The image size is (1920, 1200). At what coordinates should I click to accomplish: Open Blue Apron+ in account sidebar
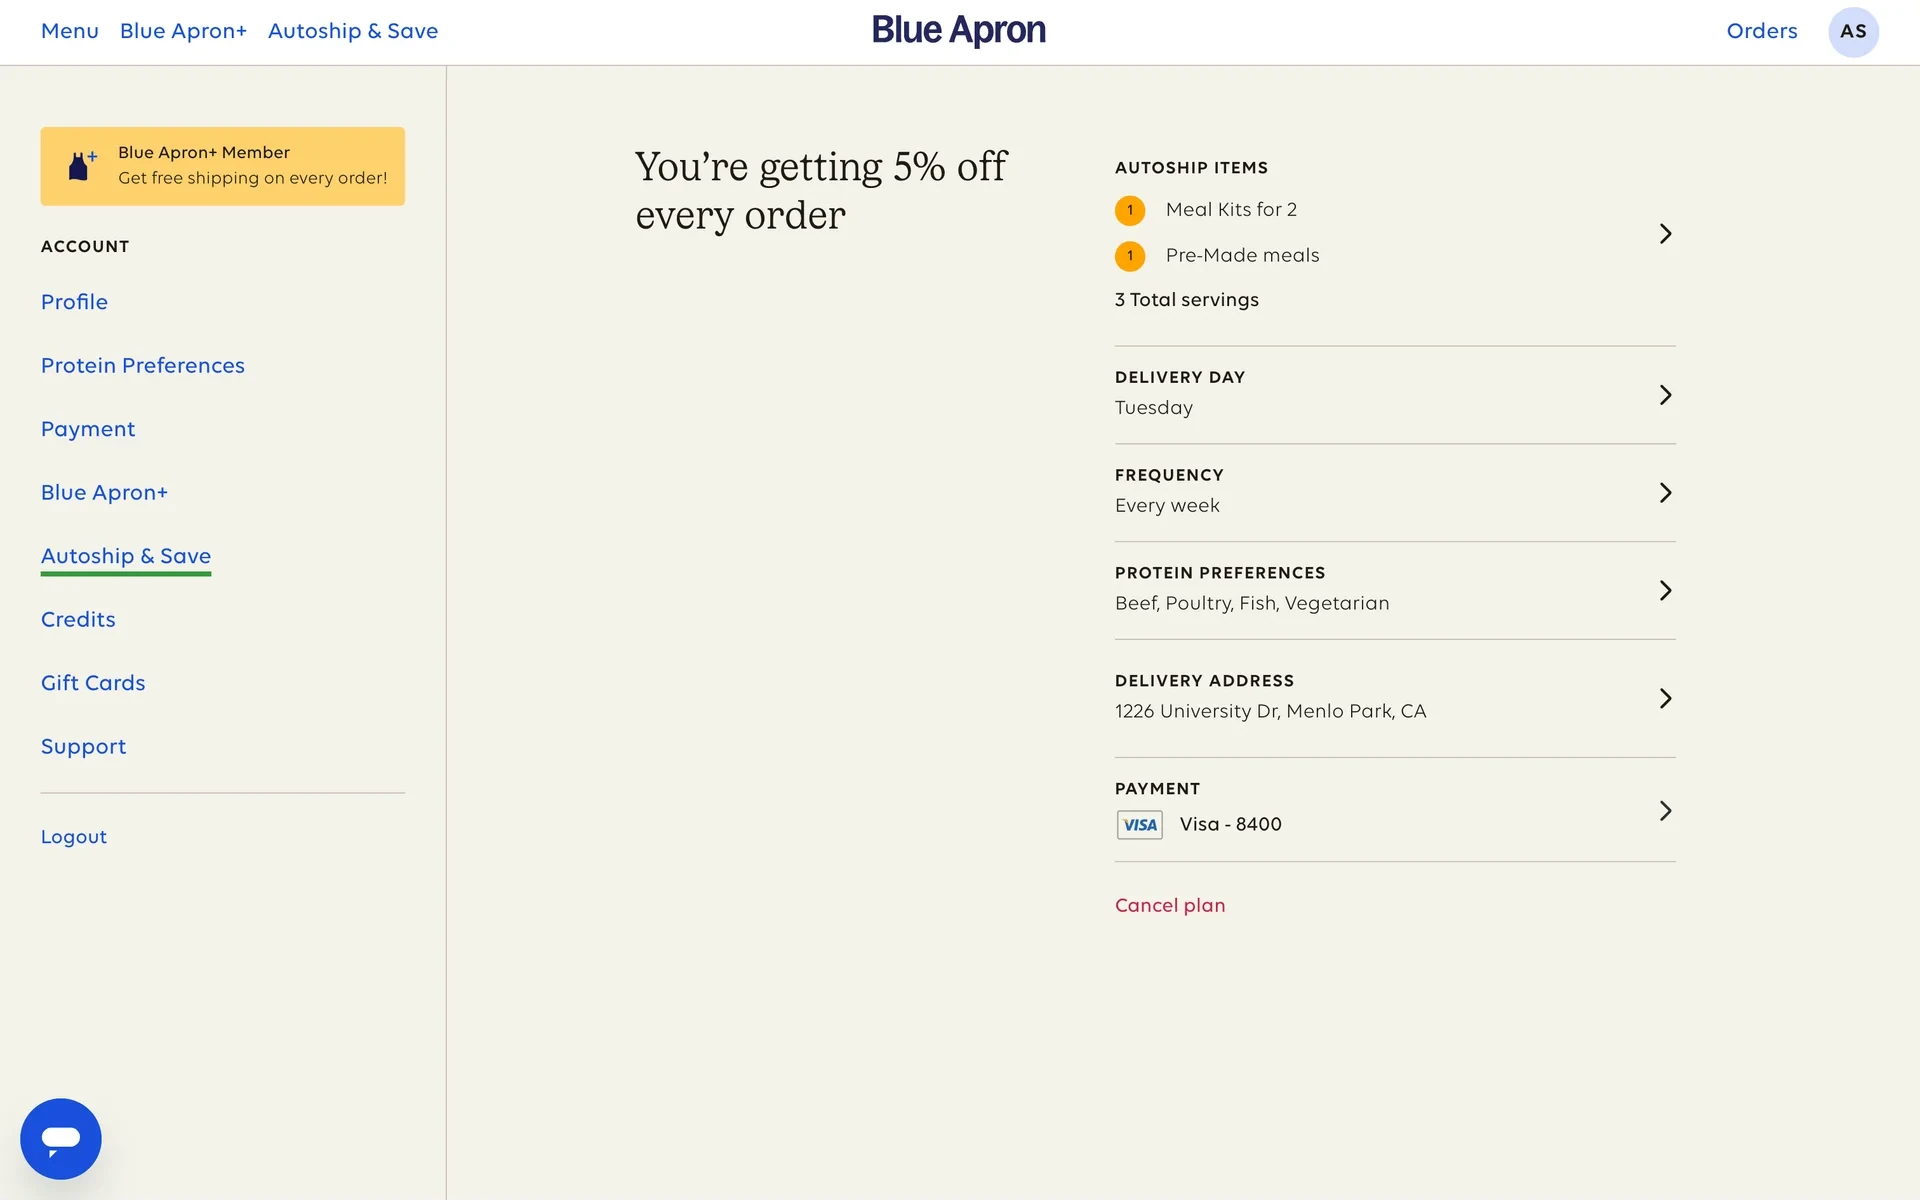coord(104,493)
